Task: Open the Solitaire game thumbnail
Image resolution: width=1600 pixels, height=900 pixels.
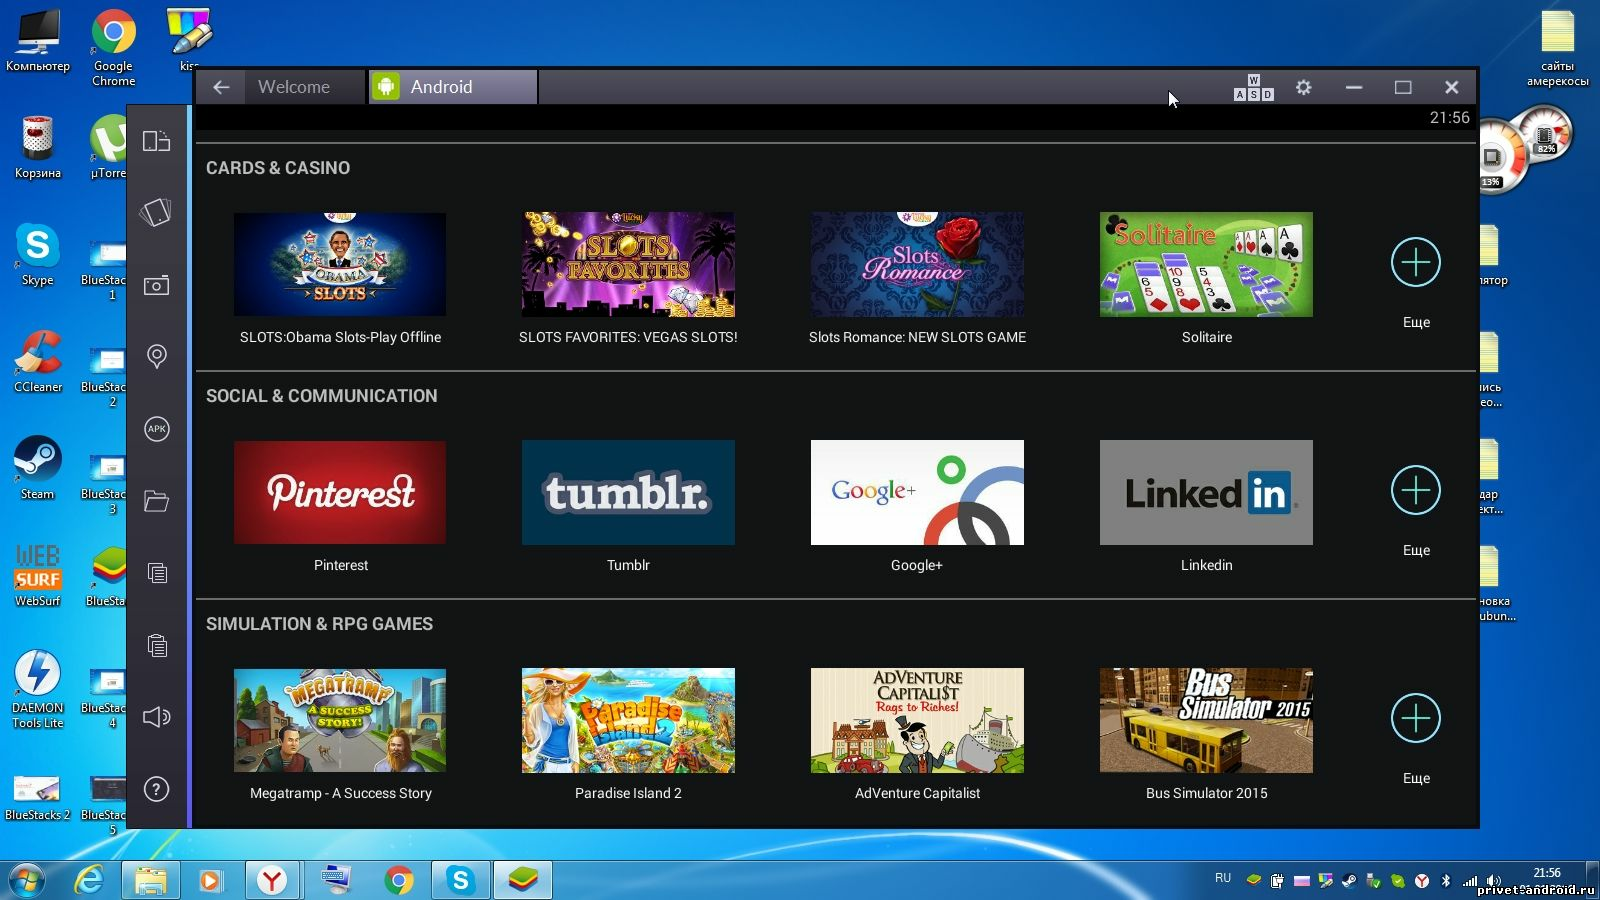Action: [x=1206, y=264]
